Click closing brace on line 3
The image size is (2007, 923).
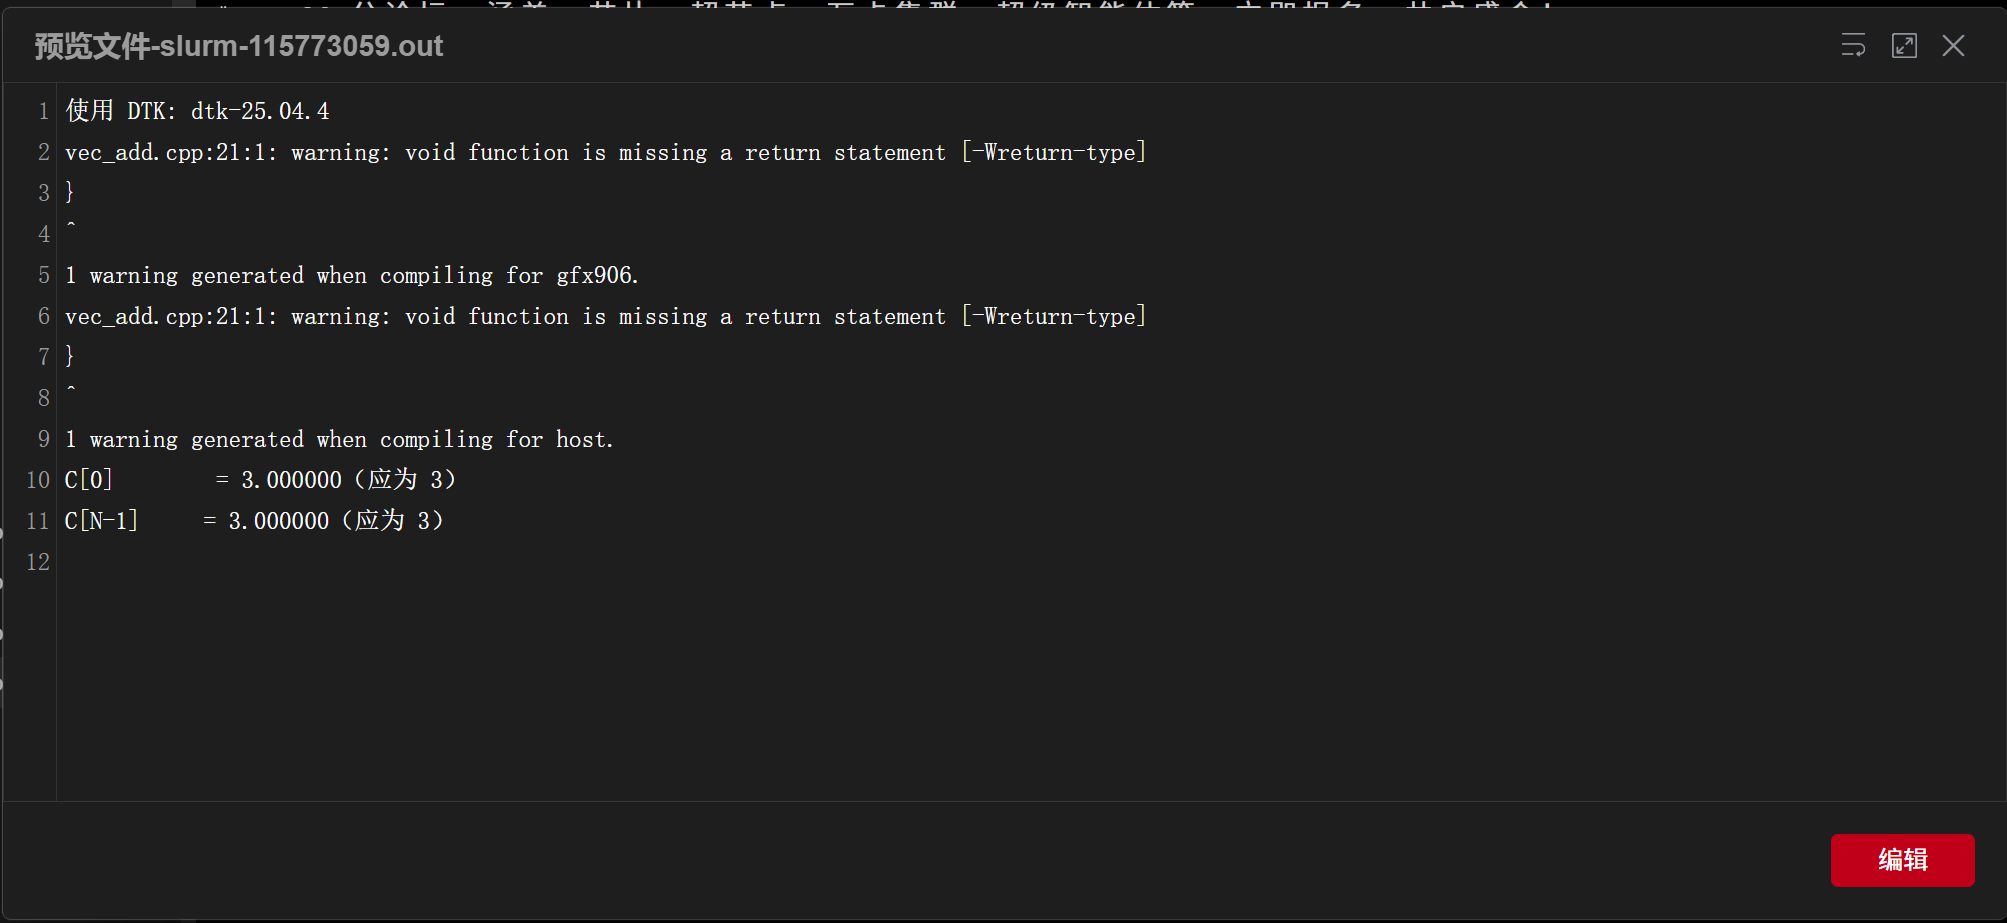[x=70, y=192]
